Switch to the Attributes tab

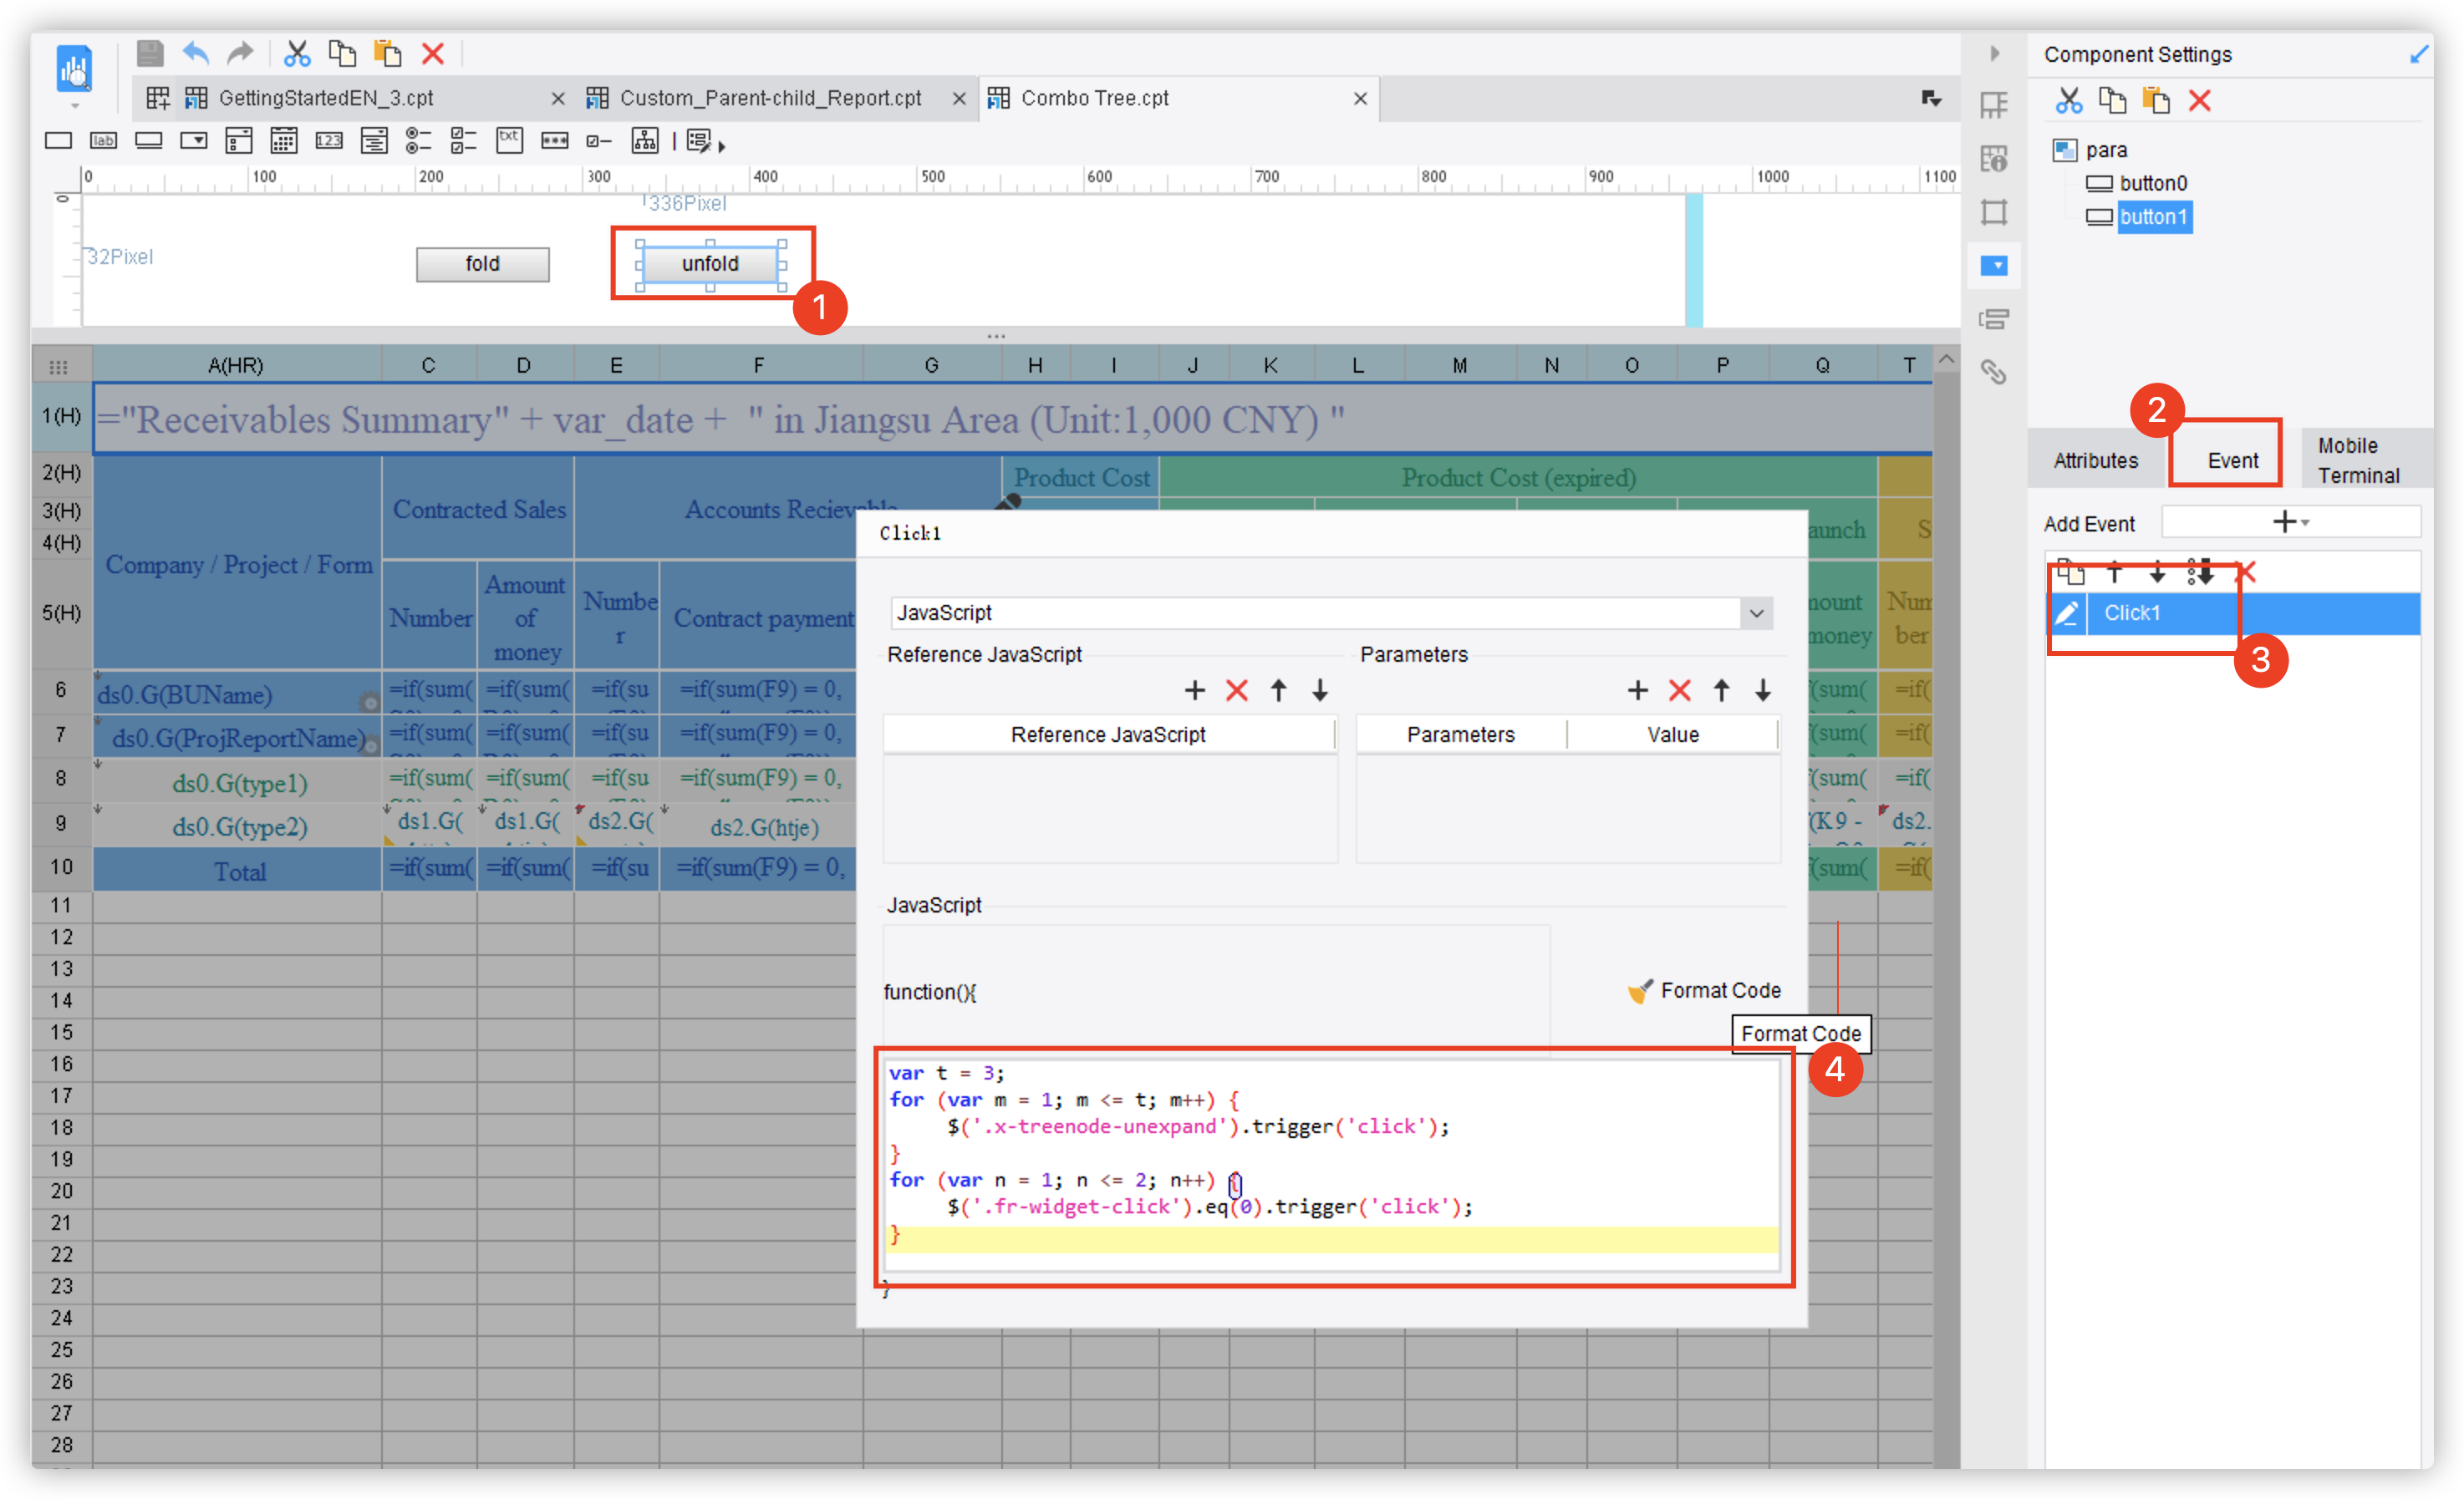pyautogui.click(x=2096, y=460)
